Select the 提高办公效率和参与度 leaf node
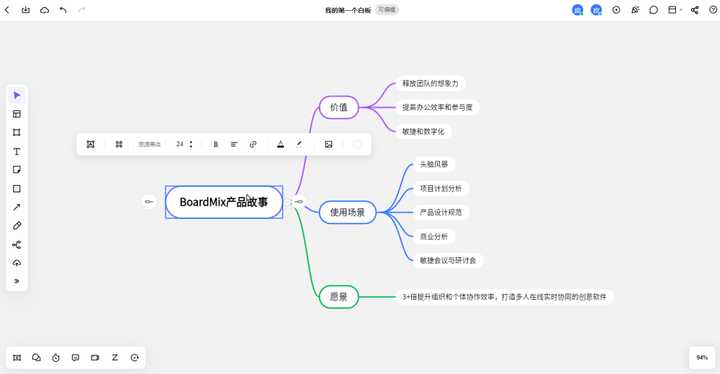The height and width of the screenshot is (374, 720). [437, 108]
